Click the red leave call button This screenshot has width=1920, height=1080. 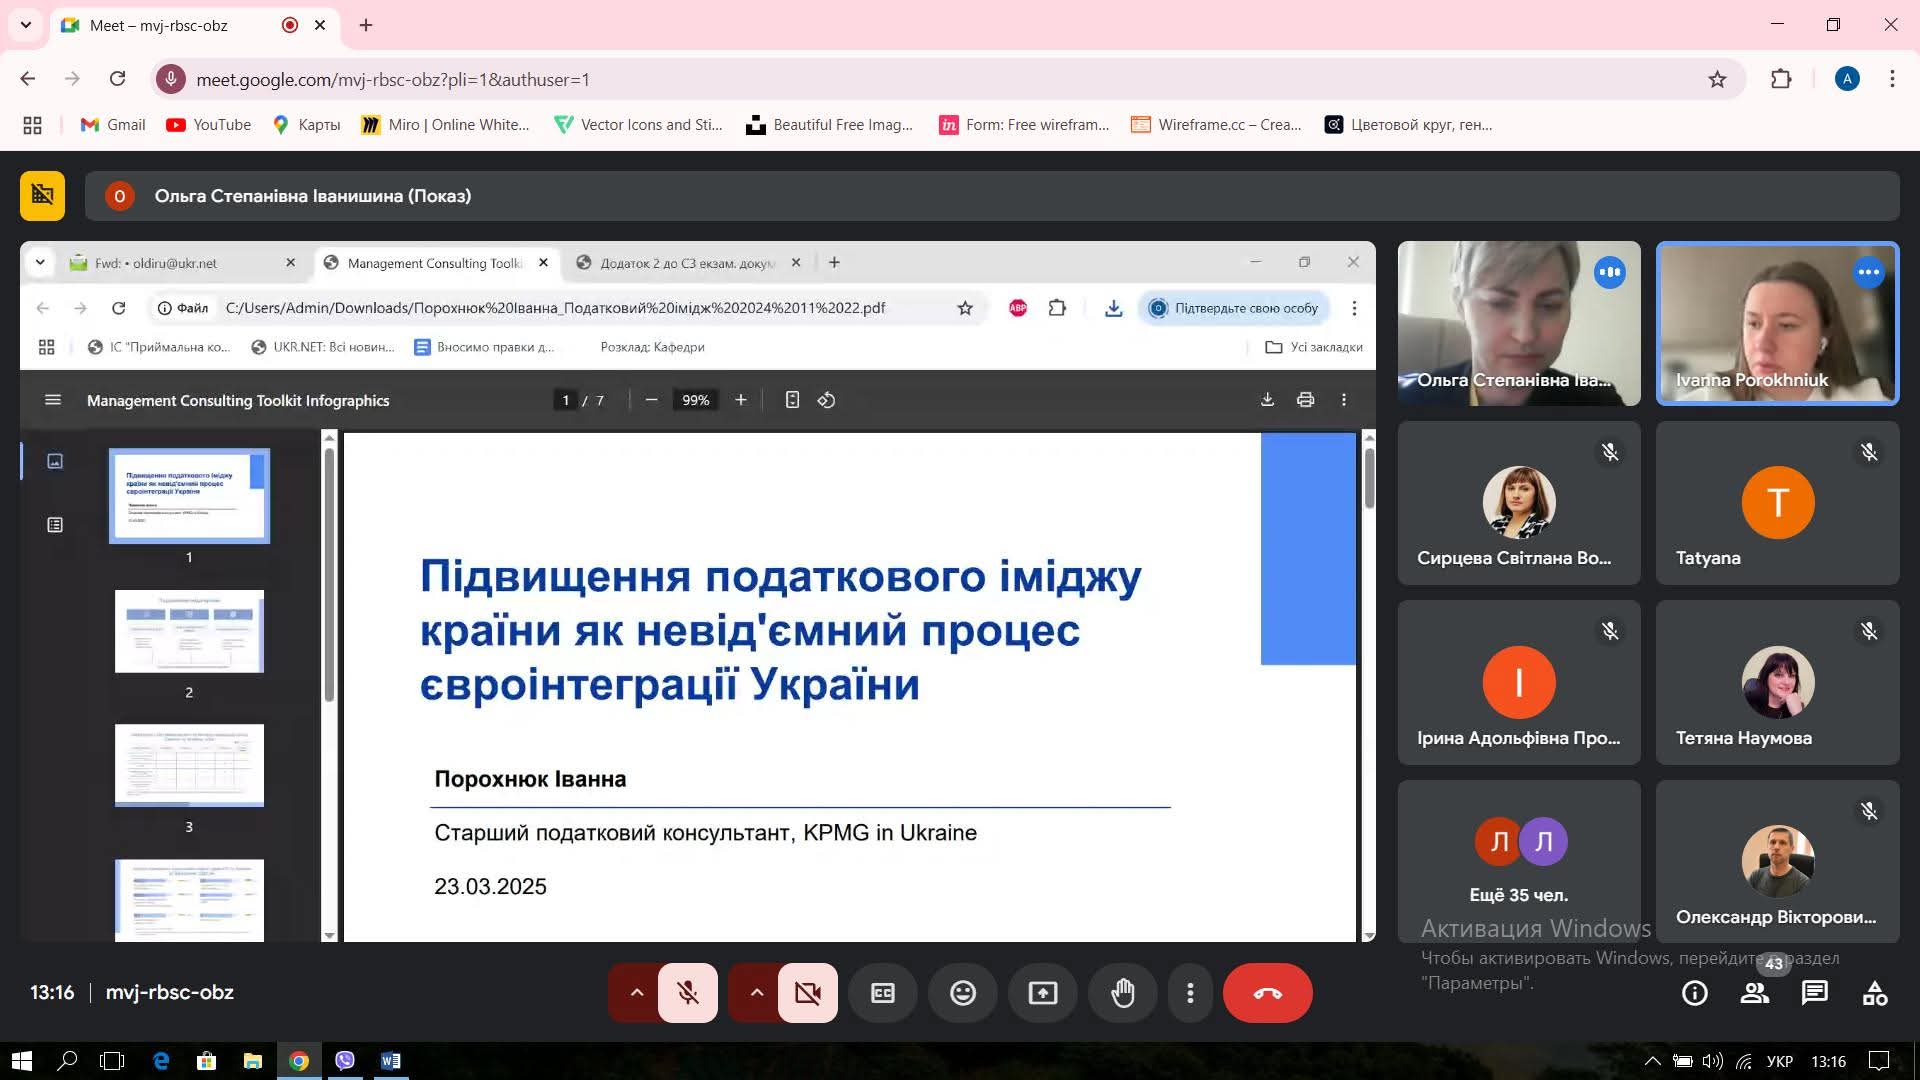[x=1267, y=993]
